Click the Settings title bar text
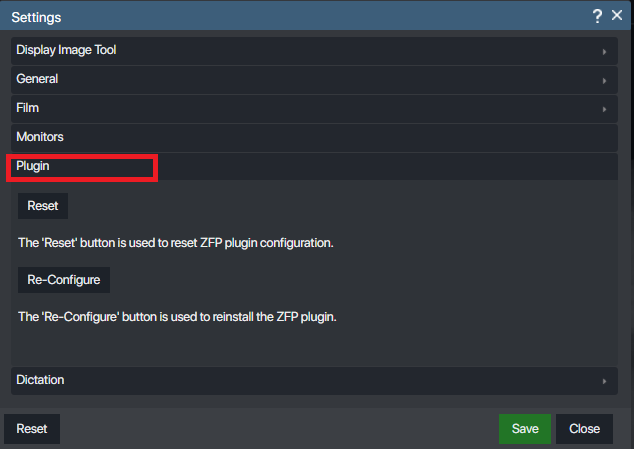The image size is (634, 449). [37, 17]
